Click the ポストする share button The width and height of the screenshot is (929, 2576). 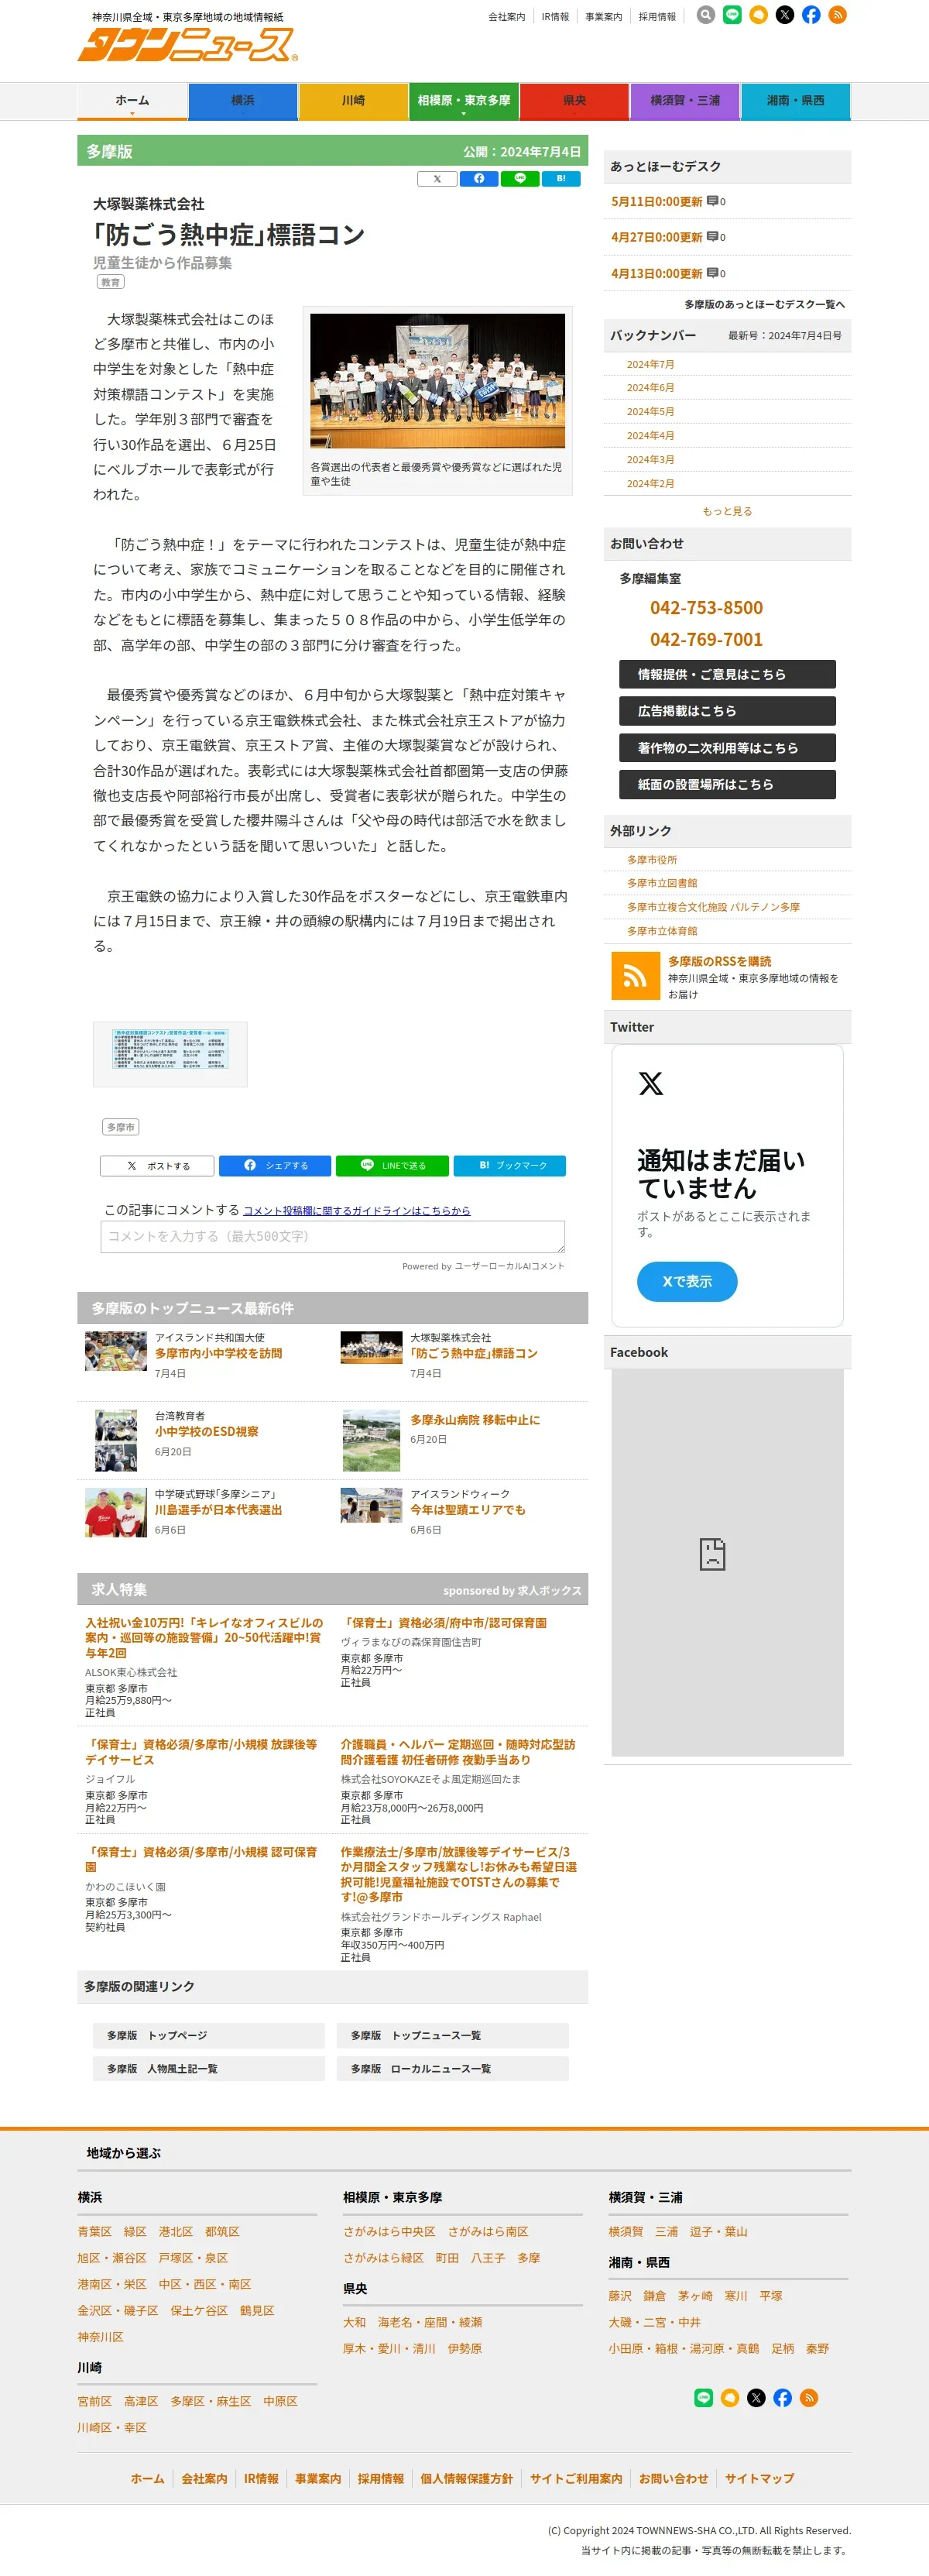coord(157,1166)
